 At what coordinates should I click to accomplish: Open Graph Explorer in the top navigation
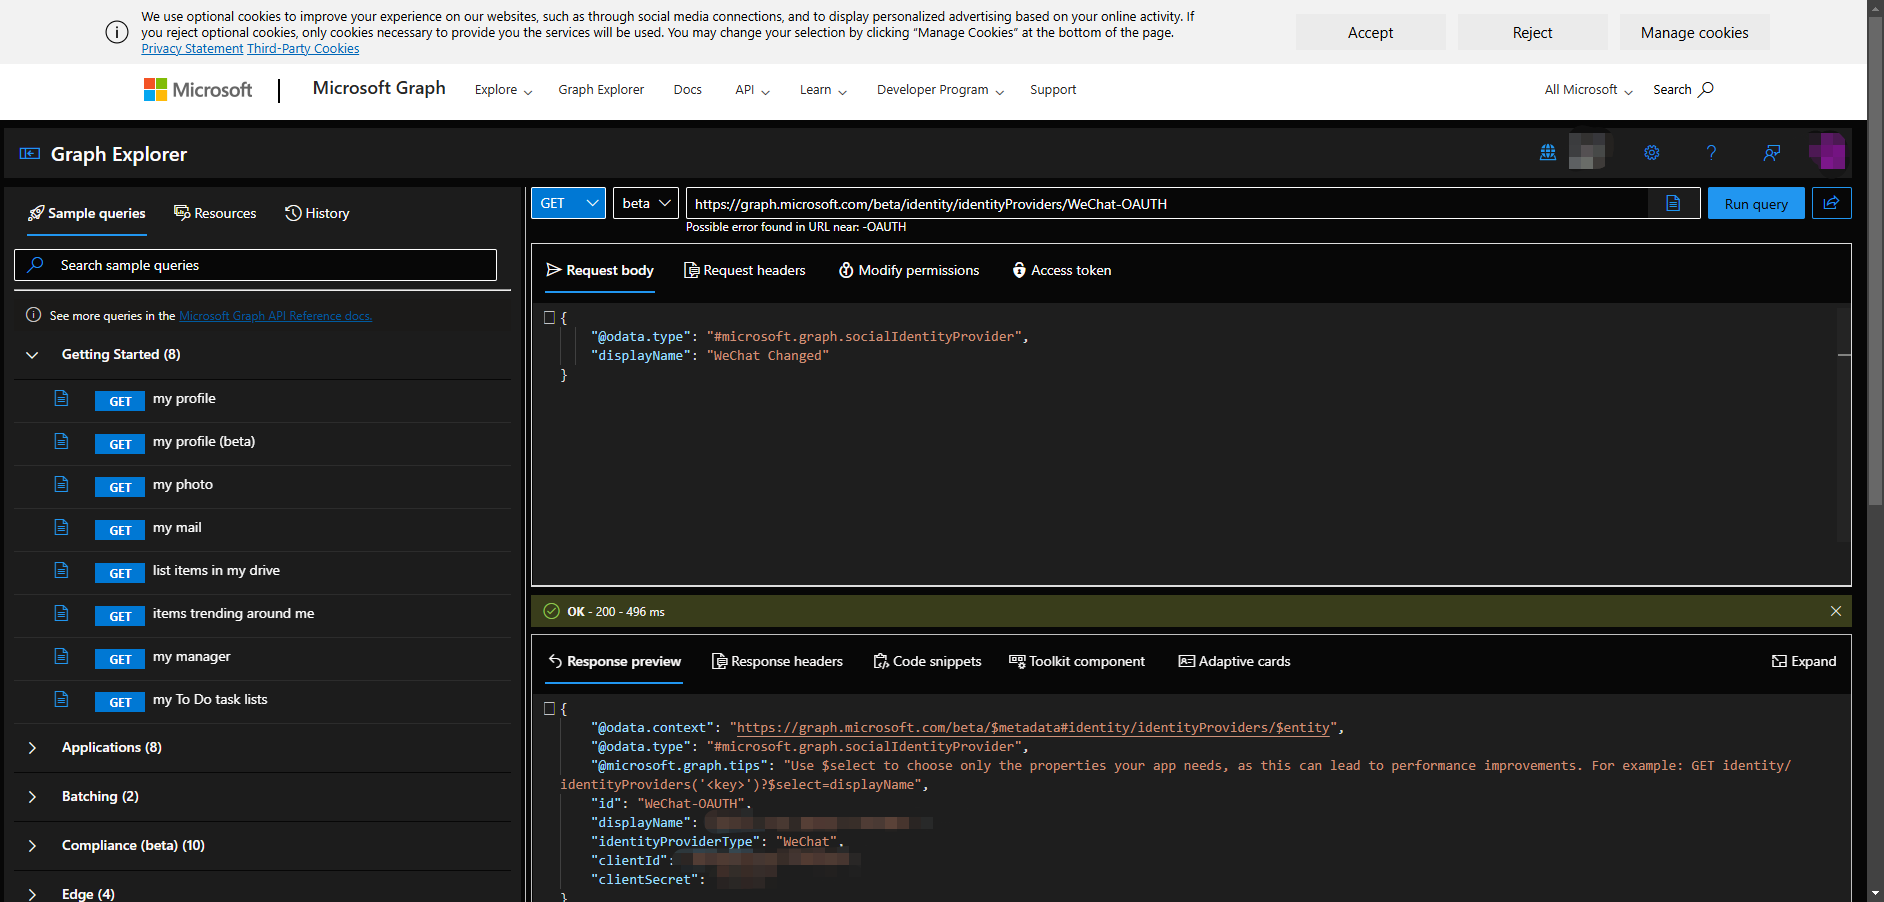click(x=601, y=90)
